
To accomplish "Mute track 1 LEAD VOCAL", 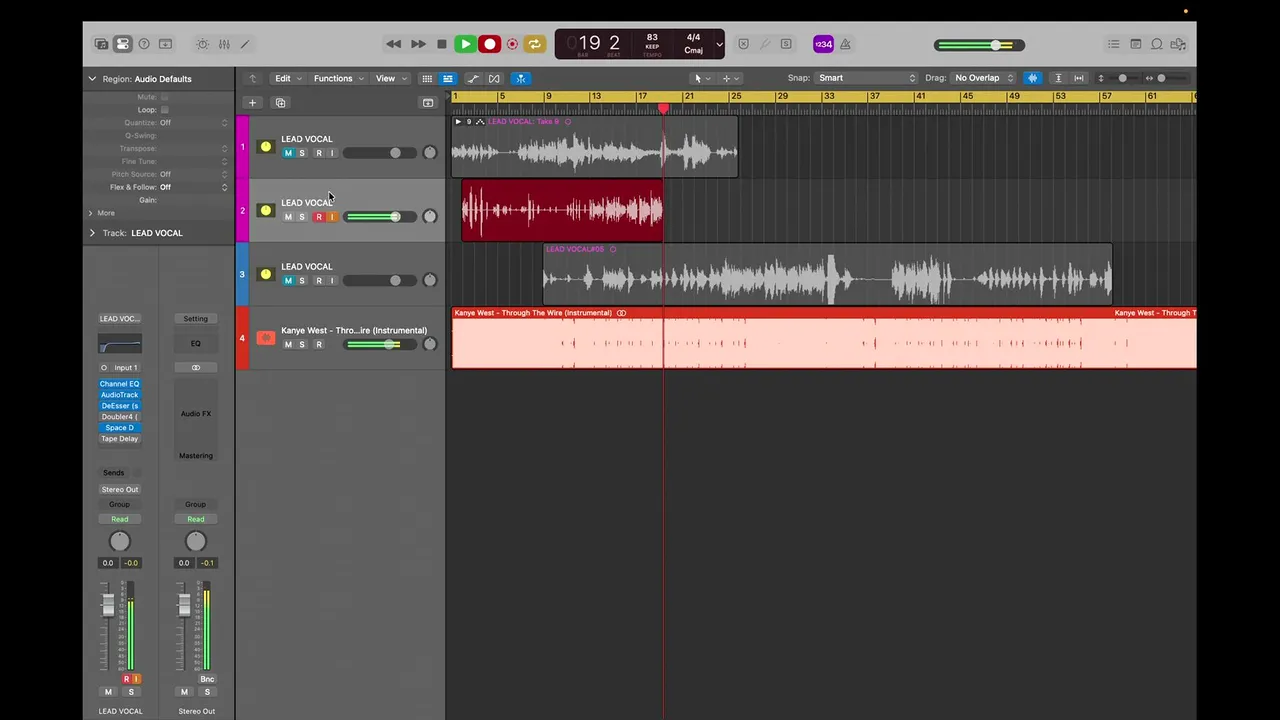I will pyautogui.click(x=288, y=153).
